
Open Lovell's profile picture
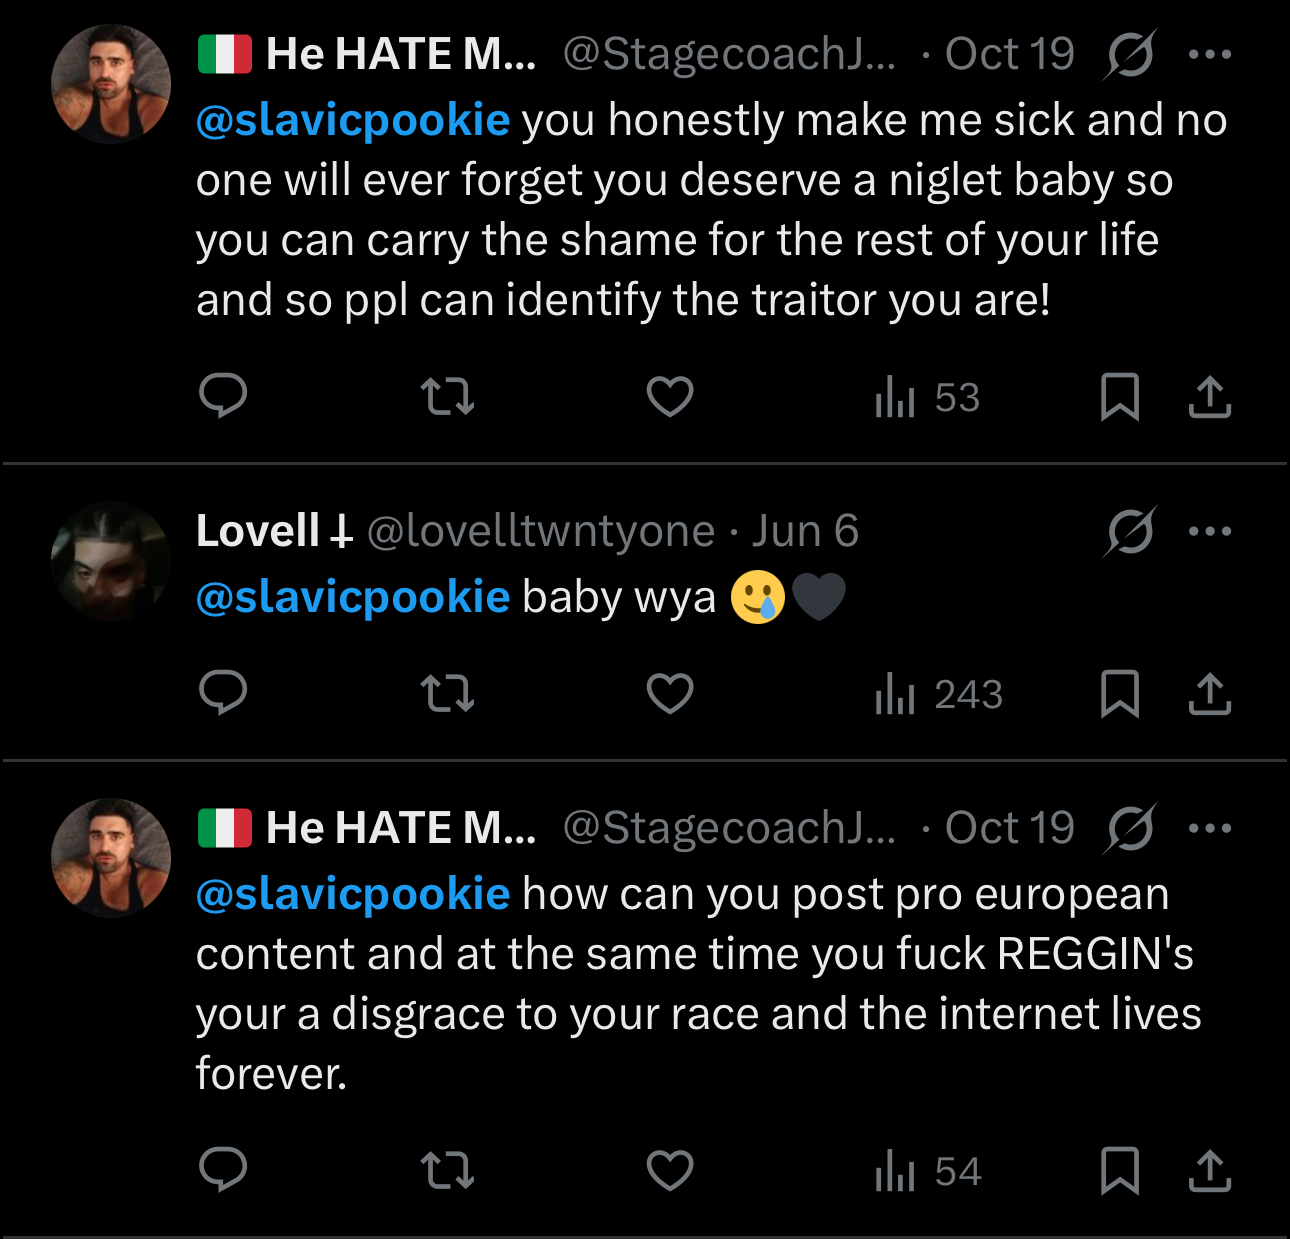(111, 561)
